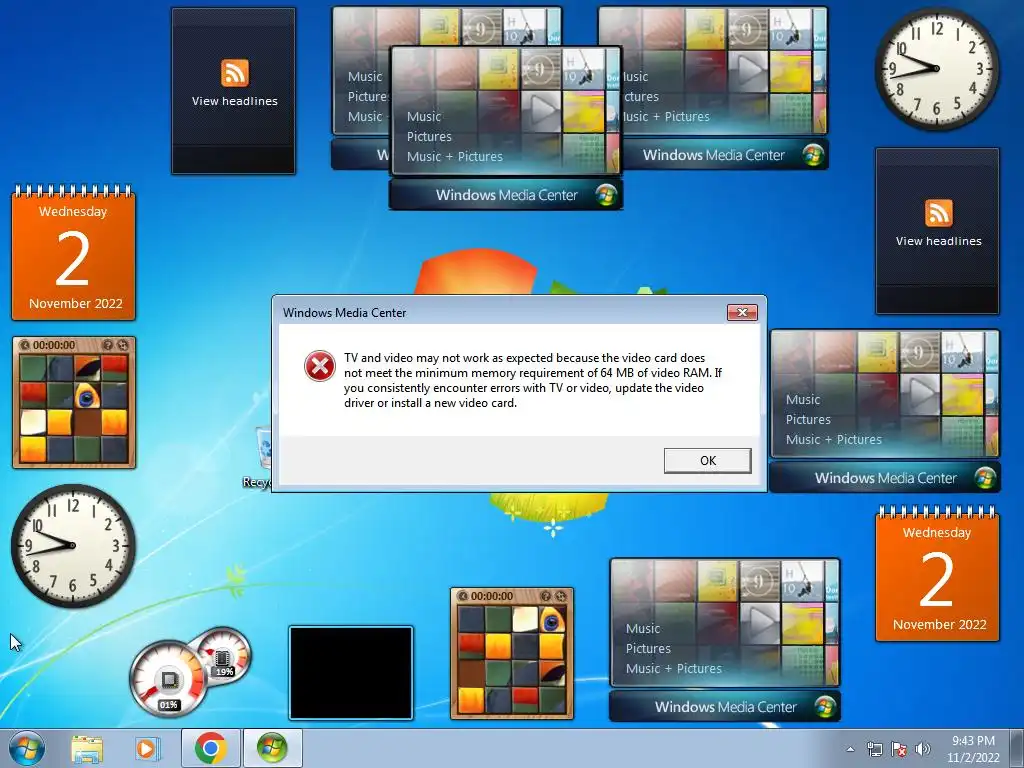Click OK in the Windows Media Center error dialog
The image size is (1024, 768).
pos(707,460)
